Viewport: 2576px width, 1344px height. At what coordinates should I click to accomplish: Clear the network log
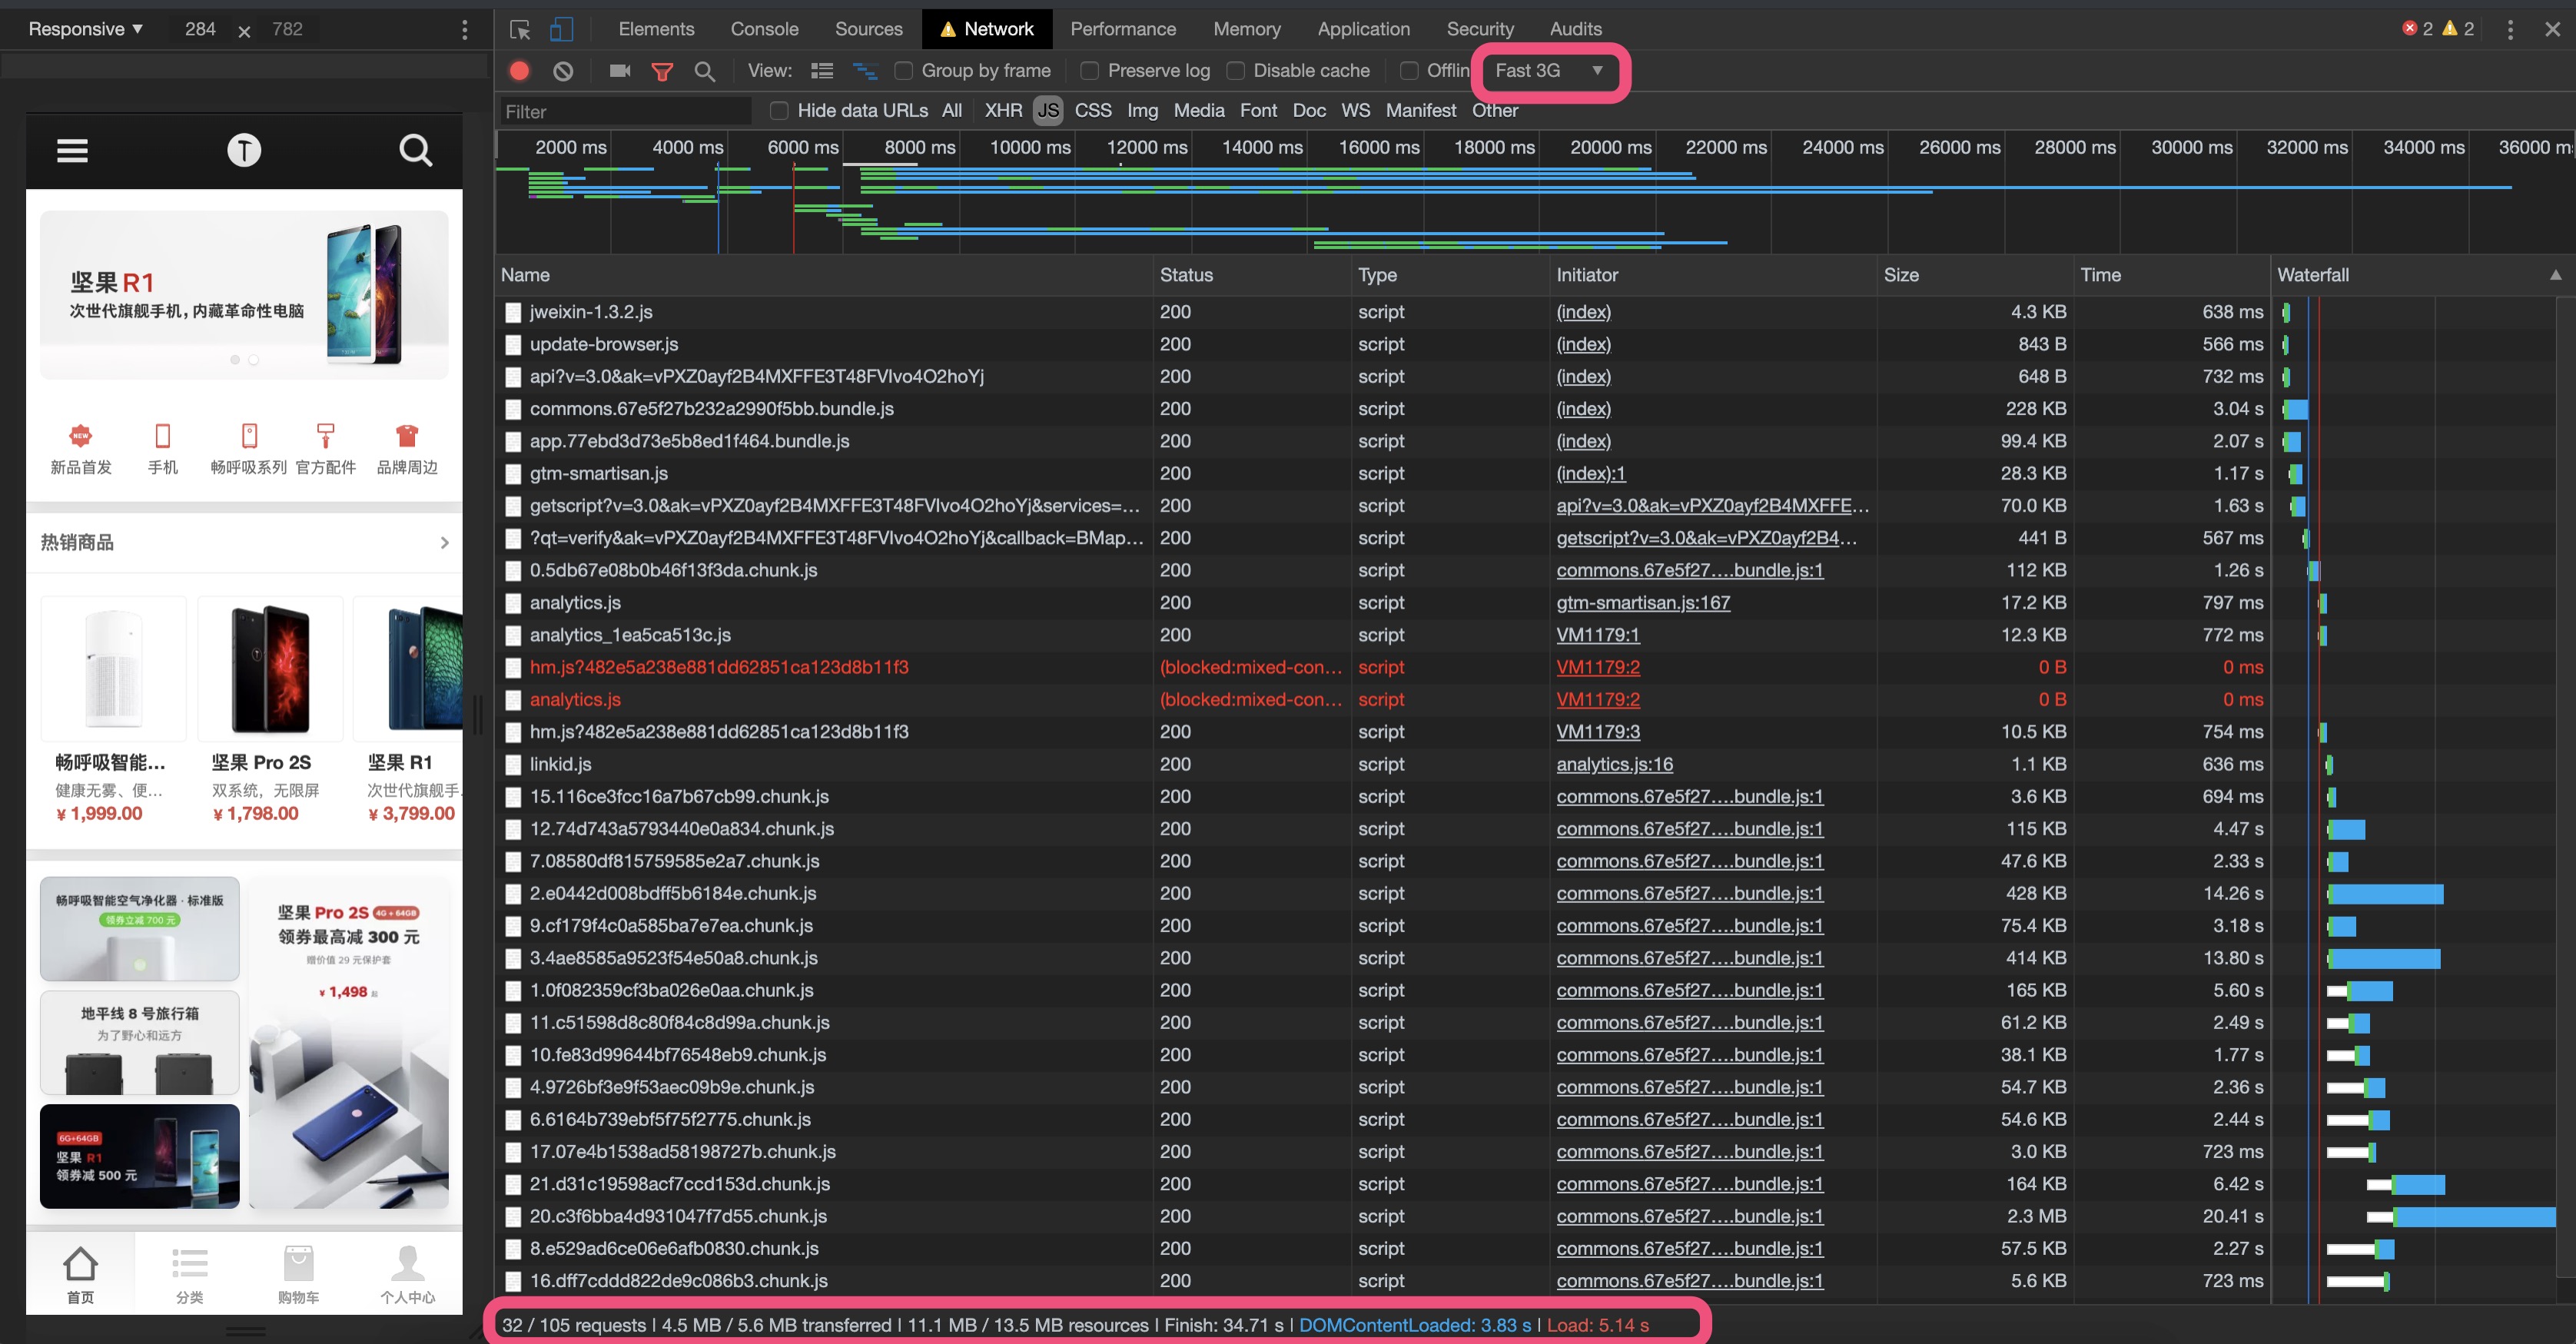[x=564, y=71]
